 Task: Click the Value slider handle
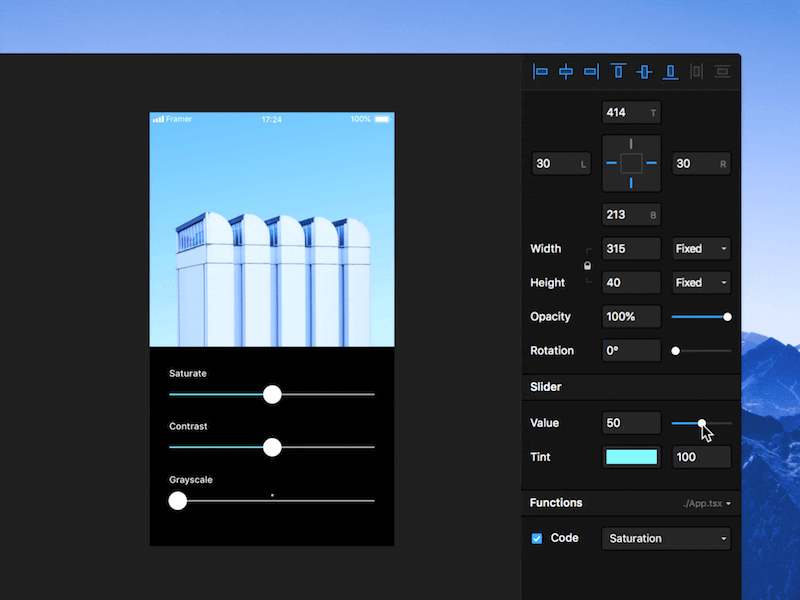tap(702, 423)
